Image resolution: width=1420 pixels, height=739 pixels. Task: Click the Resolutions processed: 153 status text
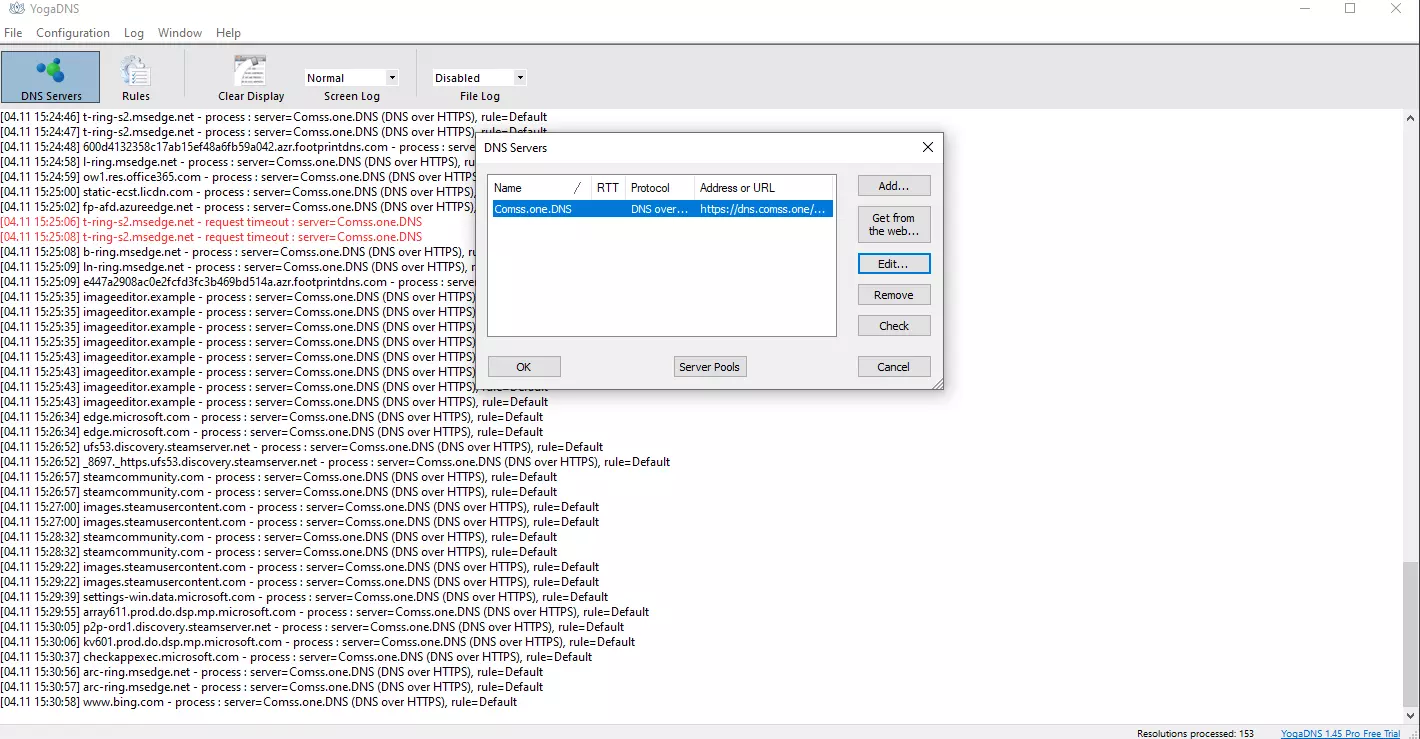pos(1195,733)
